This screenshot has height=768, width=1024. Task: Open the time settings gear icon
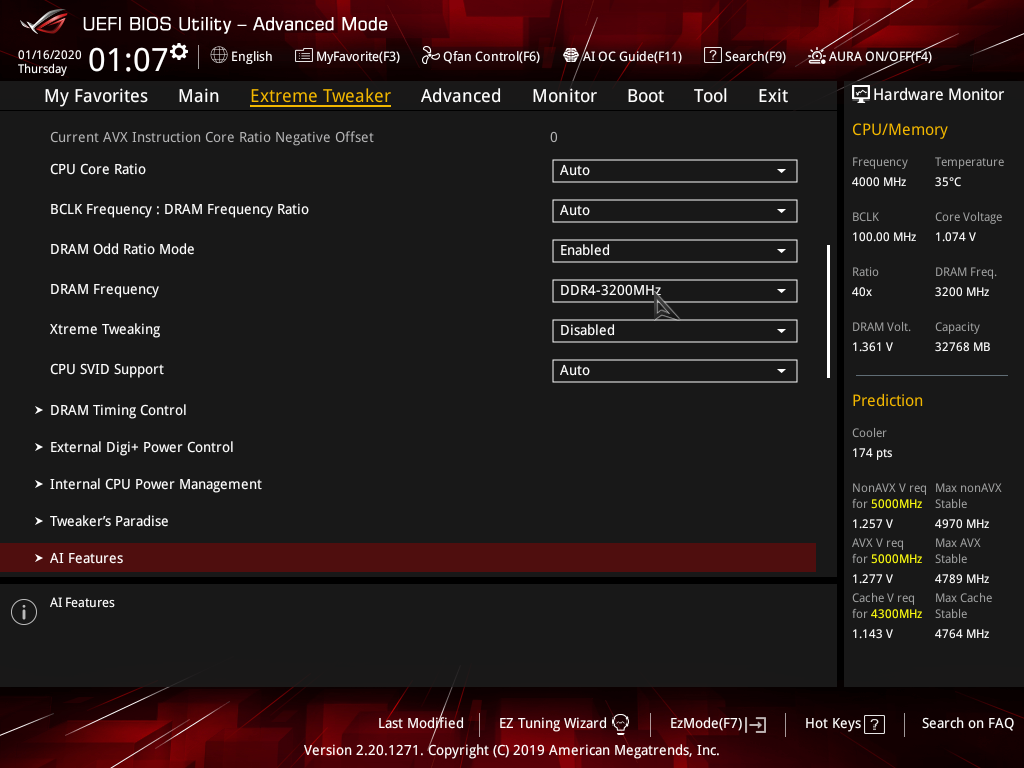click(179, 52)
